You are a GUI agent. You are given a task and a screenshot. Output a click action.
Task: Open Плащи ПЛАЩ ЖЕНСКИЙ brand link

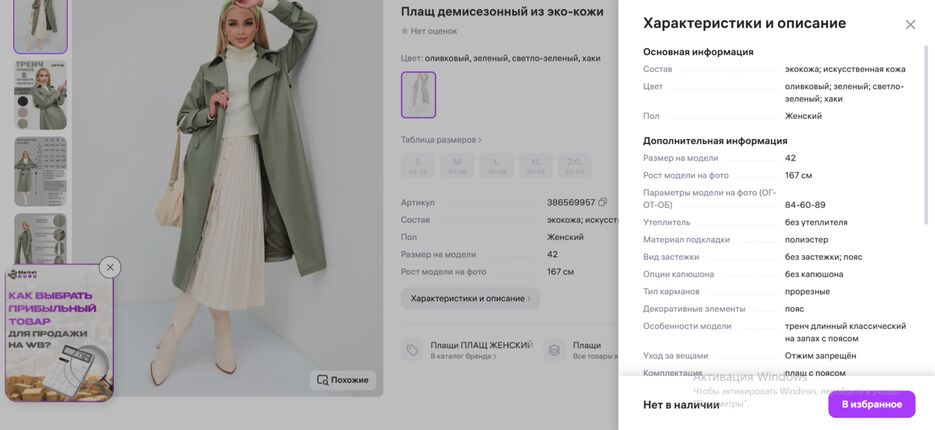pyautogui.click(x=481, y=345)
